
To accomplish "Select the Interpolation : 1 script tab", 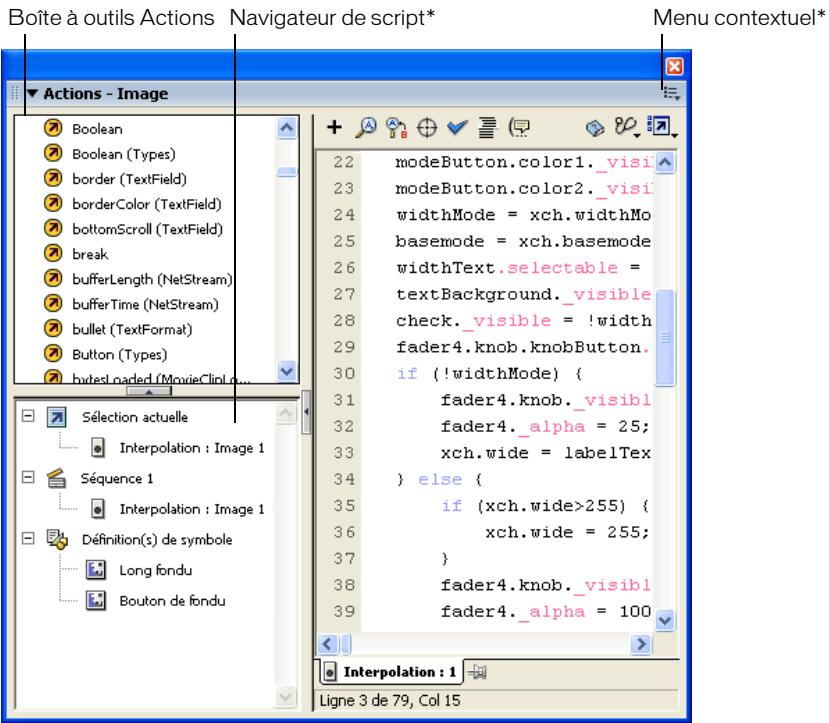I will (391, 672).
